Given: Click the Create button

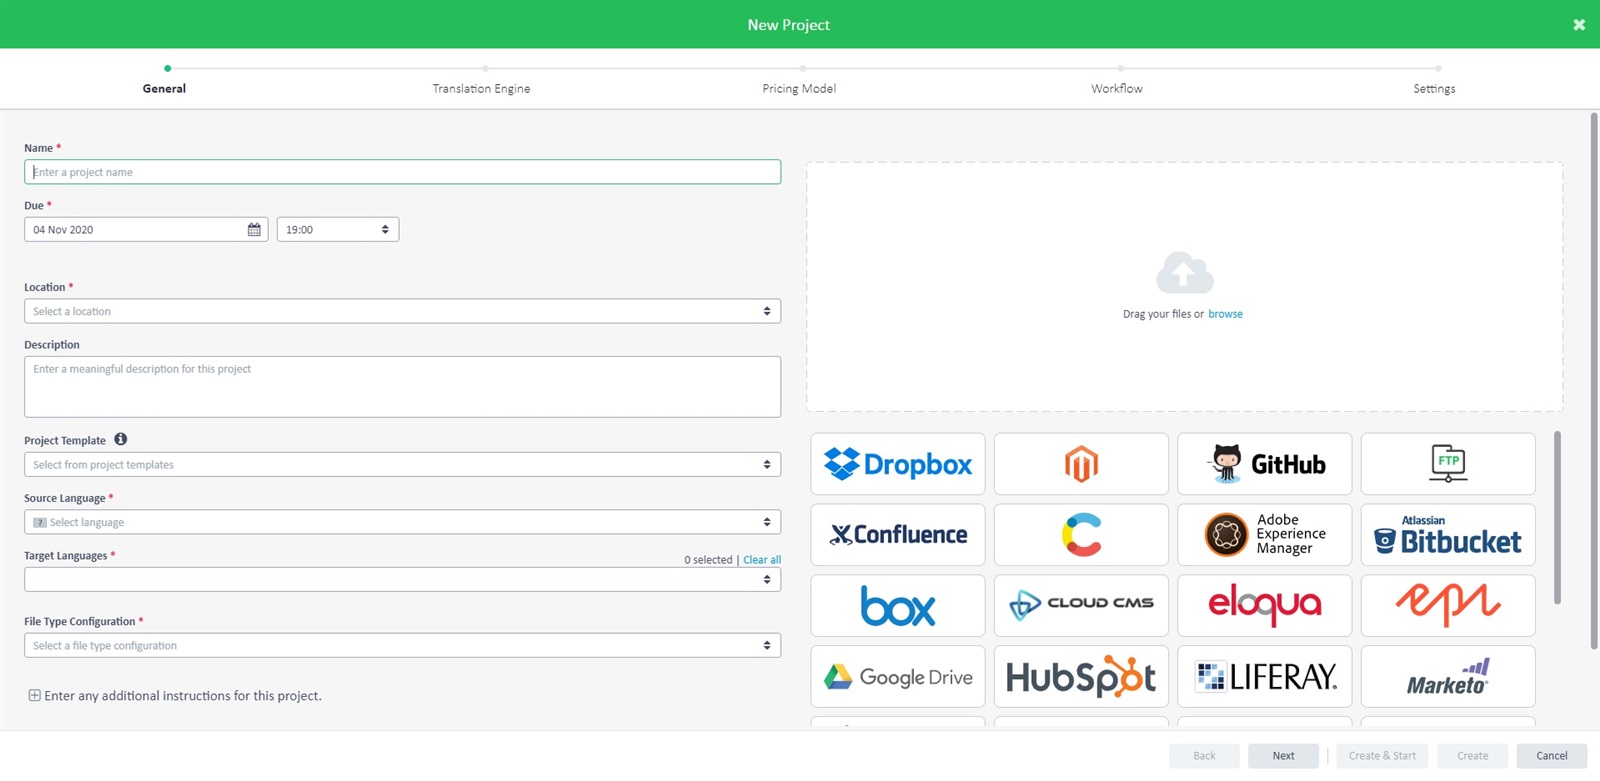Looking at the screenshot, I should click(x=1472, y=756).
